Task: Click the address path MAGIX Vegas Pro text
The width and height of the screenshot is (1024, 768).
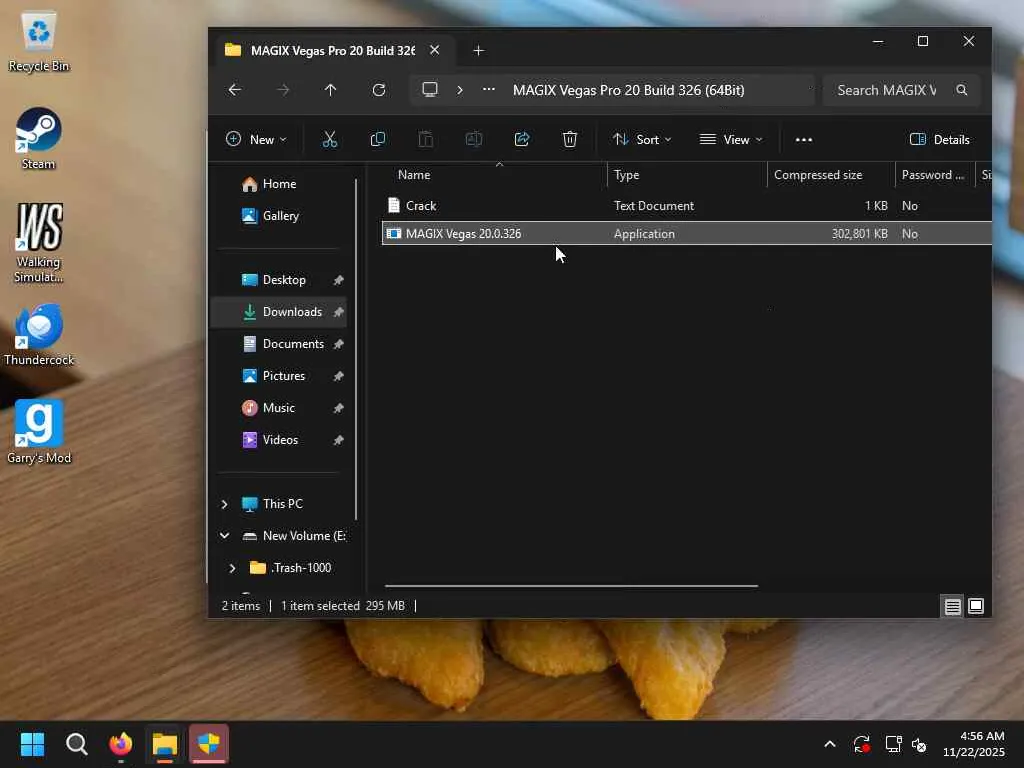Action: click(628, 90)
